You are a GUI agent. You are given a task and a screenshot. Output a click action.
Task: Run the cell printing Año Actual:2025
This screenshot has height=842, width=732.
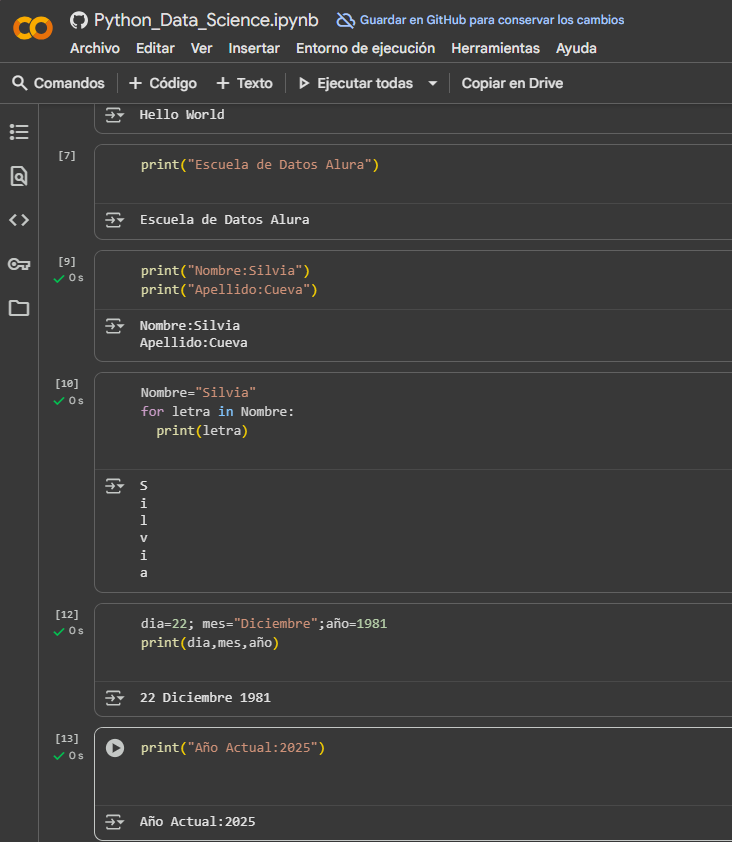coord(115,748)
